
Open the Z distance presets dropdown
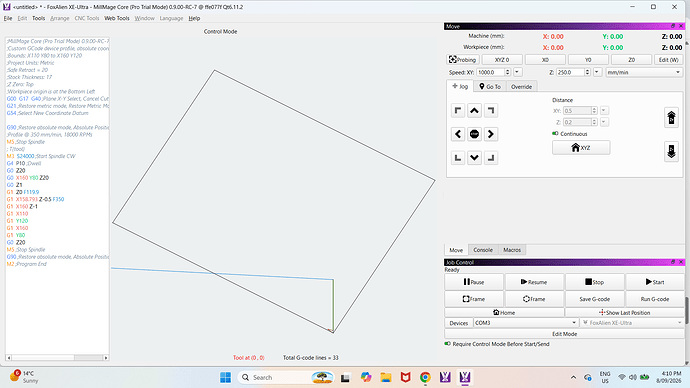coord(604,122)
